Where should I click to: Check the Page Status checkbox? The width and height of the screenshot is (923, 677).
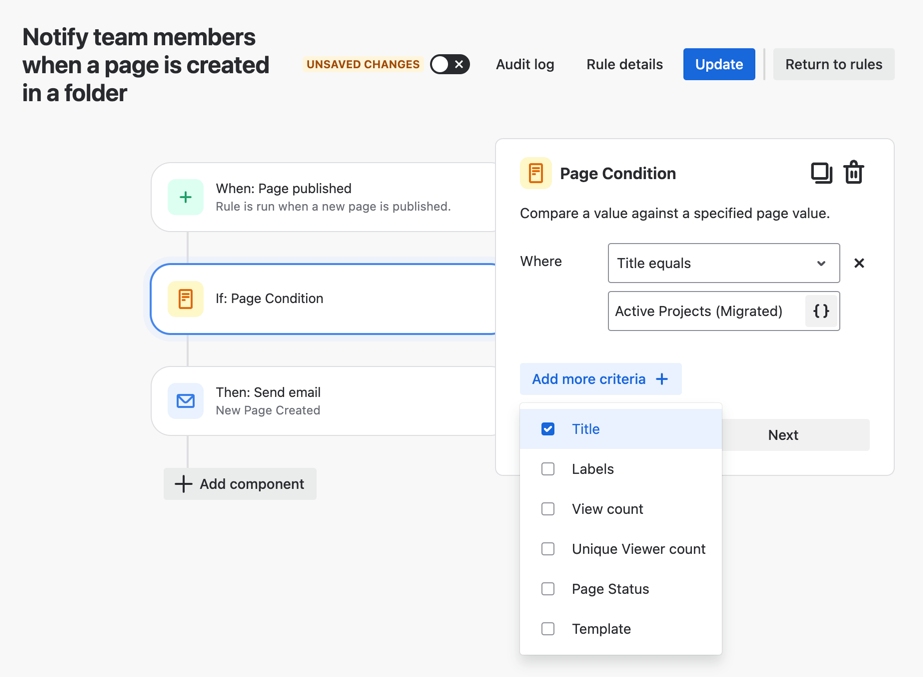(547, 589)
